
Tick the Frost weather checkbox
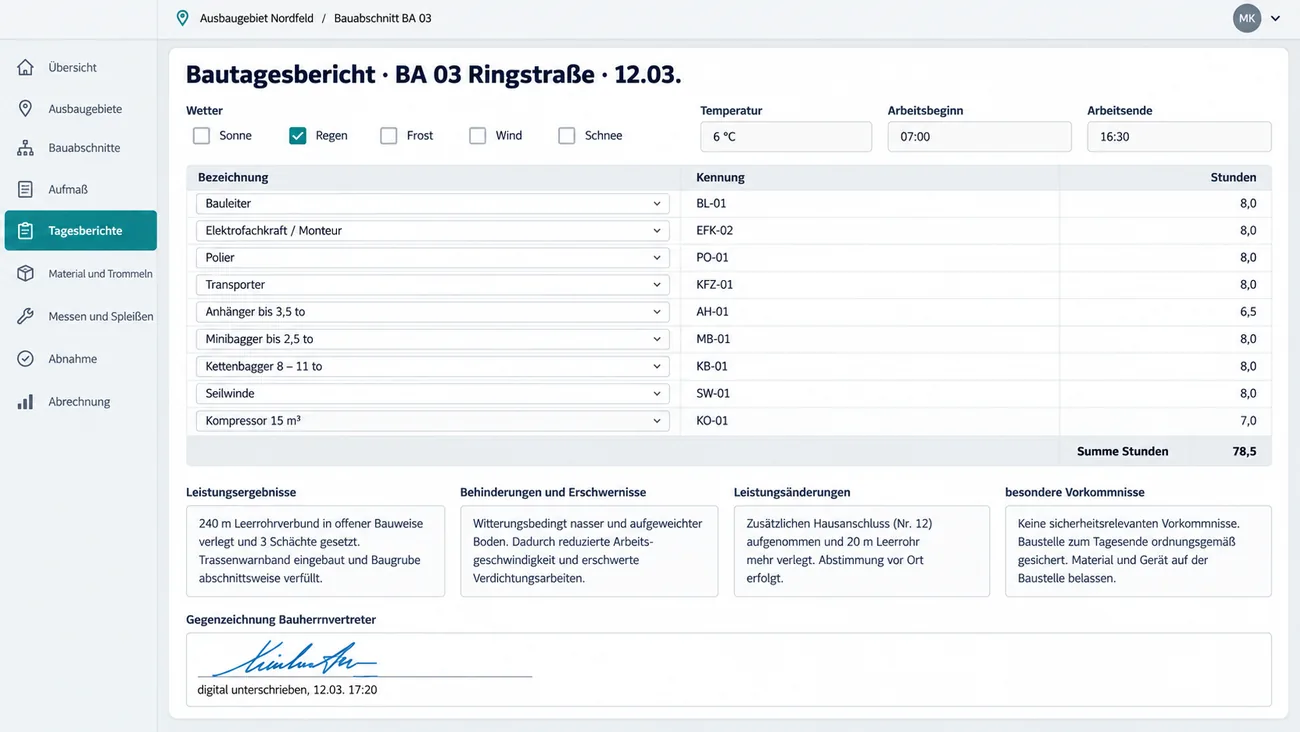(x=389, y=135)
